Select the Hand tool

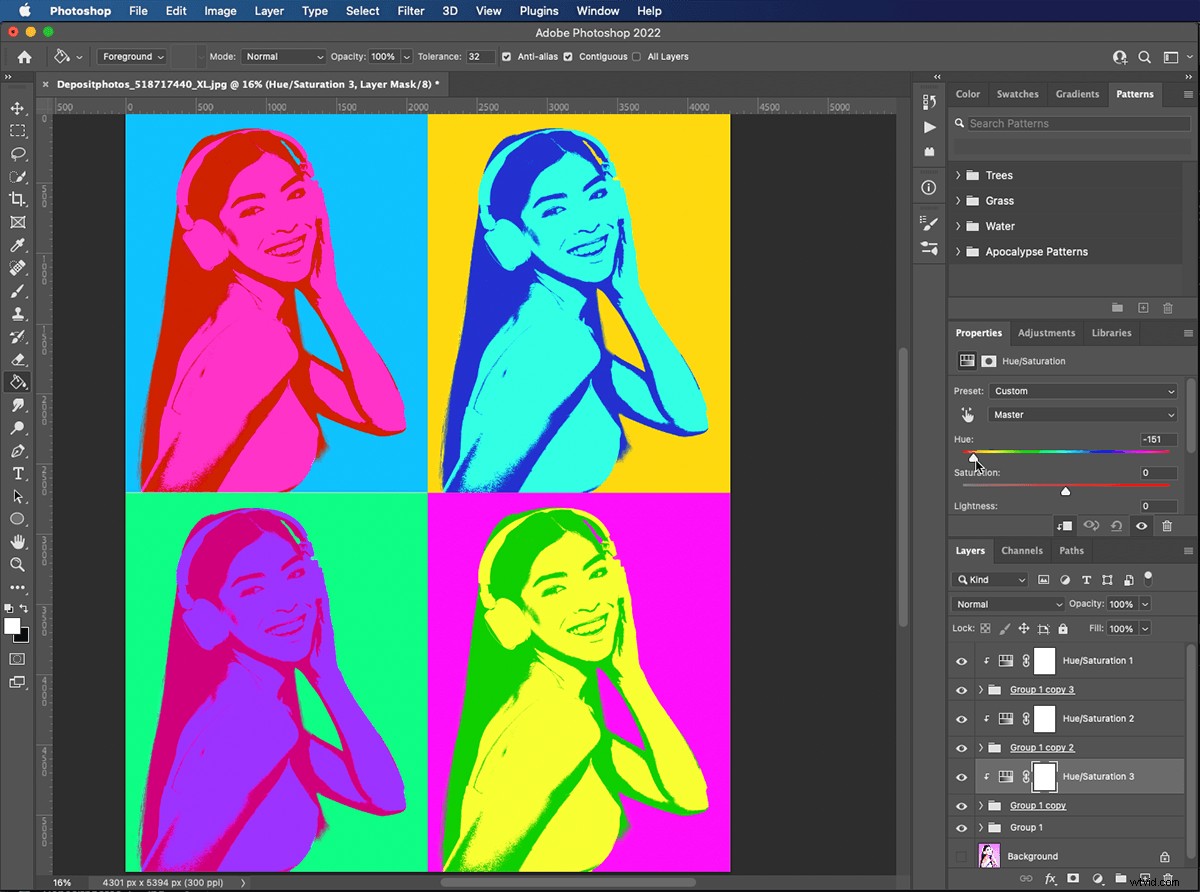click(x=17, y=541)
